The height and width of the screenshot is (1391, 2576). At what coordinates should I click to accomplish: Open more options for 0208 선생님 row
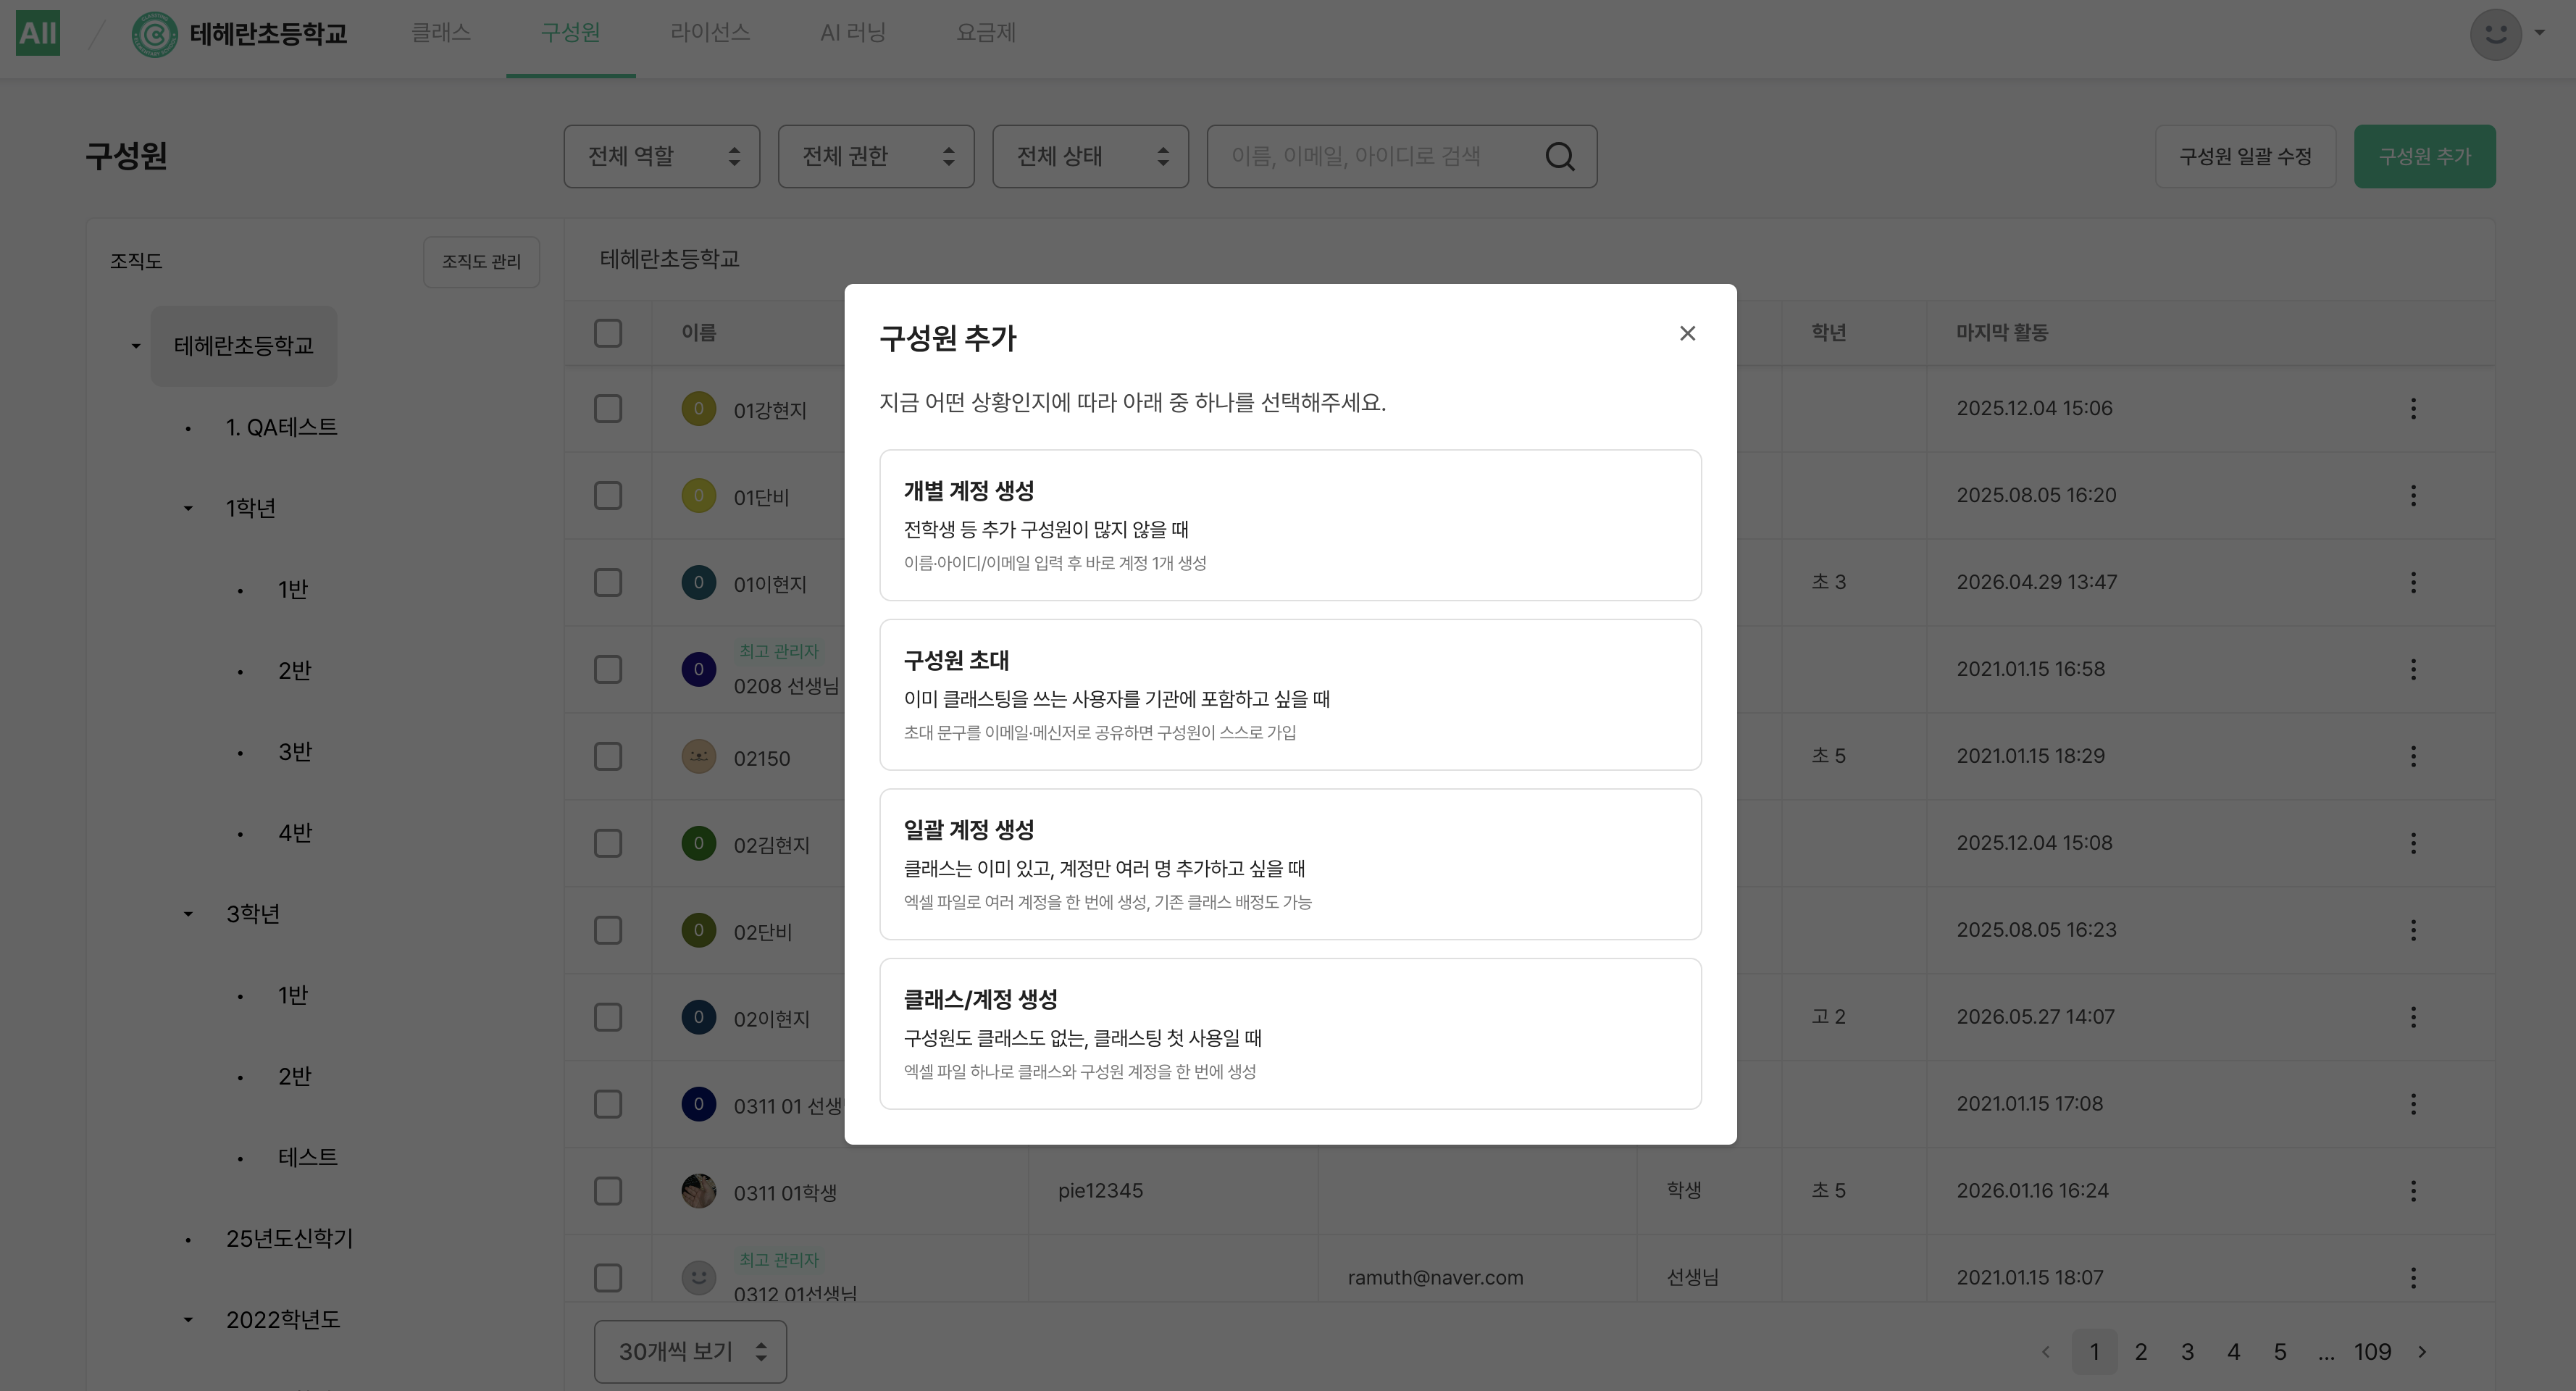pyautogui.click(x=2413, y=669)
